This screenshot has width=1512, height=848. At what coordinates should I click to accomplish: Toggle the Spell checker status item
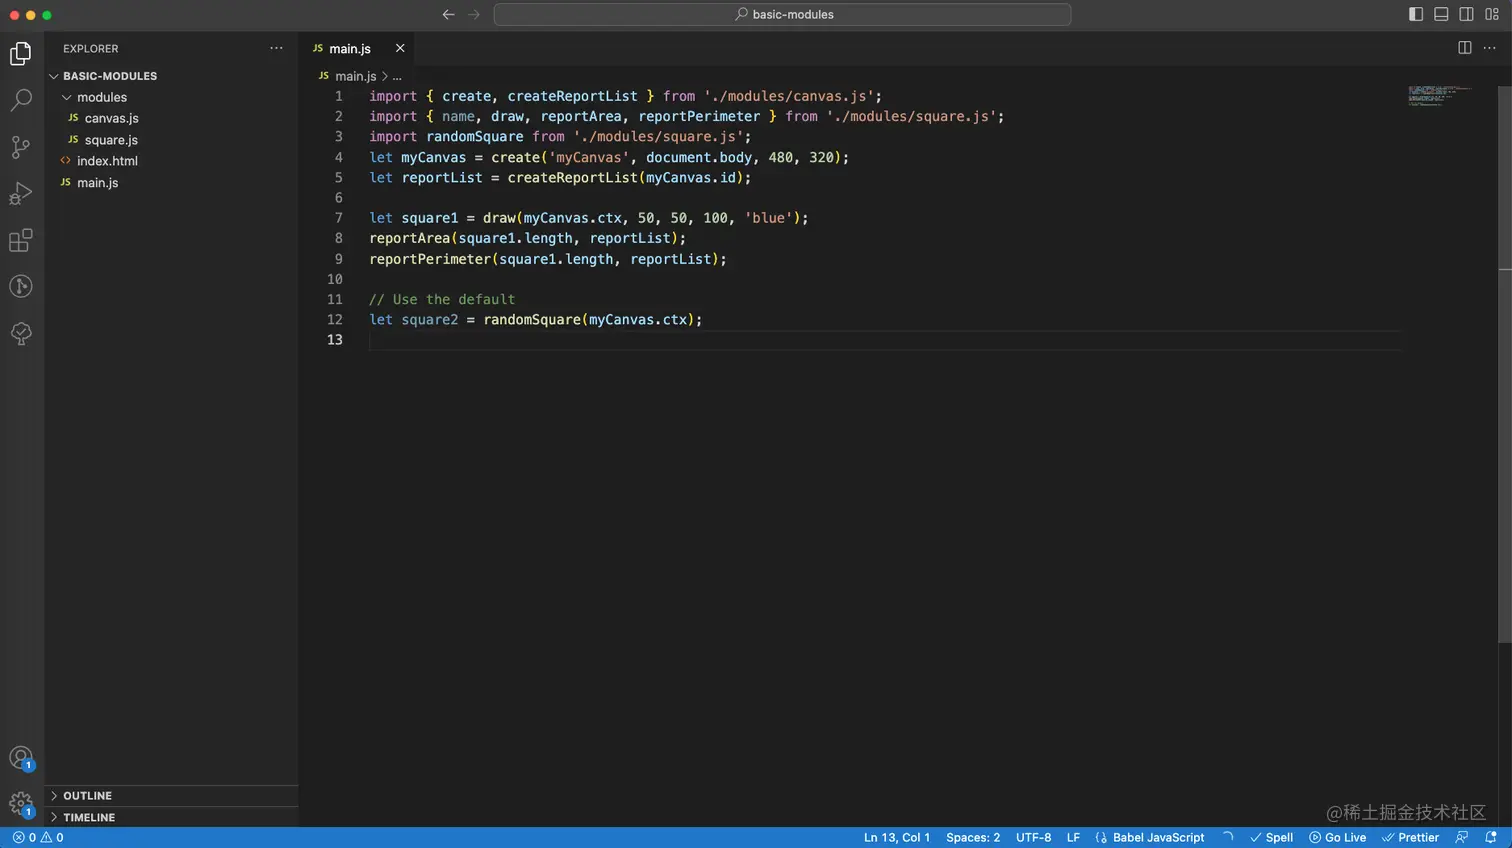(x=1271, y=838)
